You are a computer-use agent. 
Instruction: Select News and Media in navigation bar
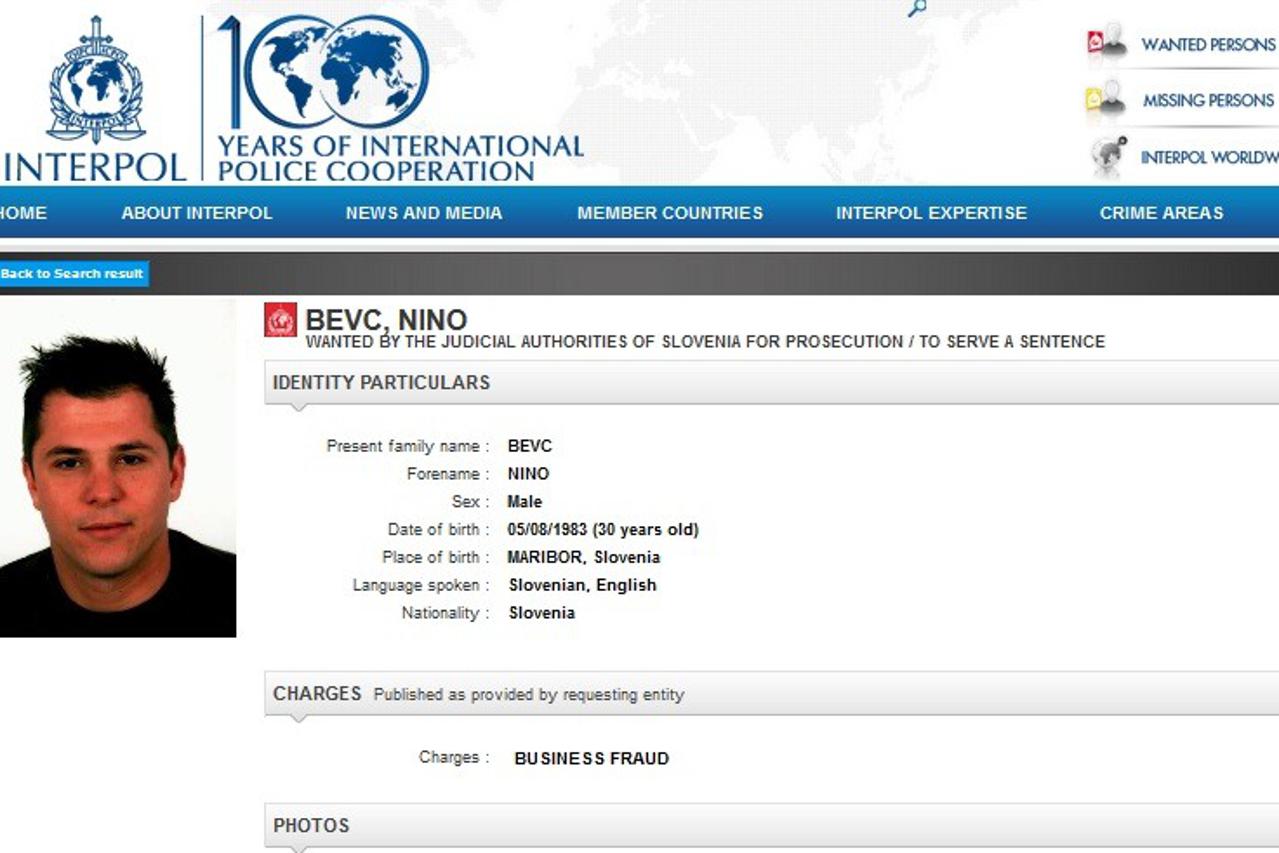tap(424, 213)
